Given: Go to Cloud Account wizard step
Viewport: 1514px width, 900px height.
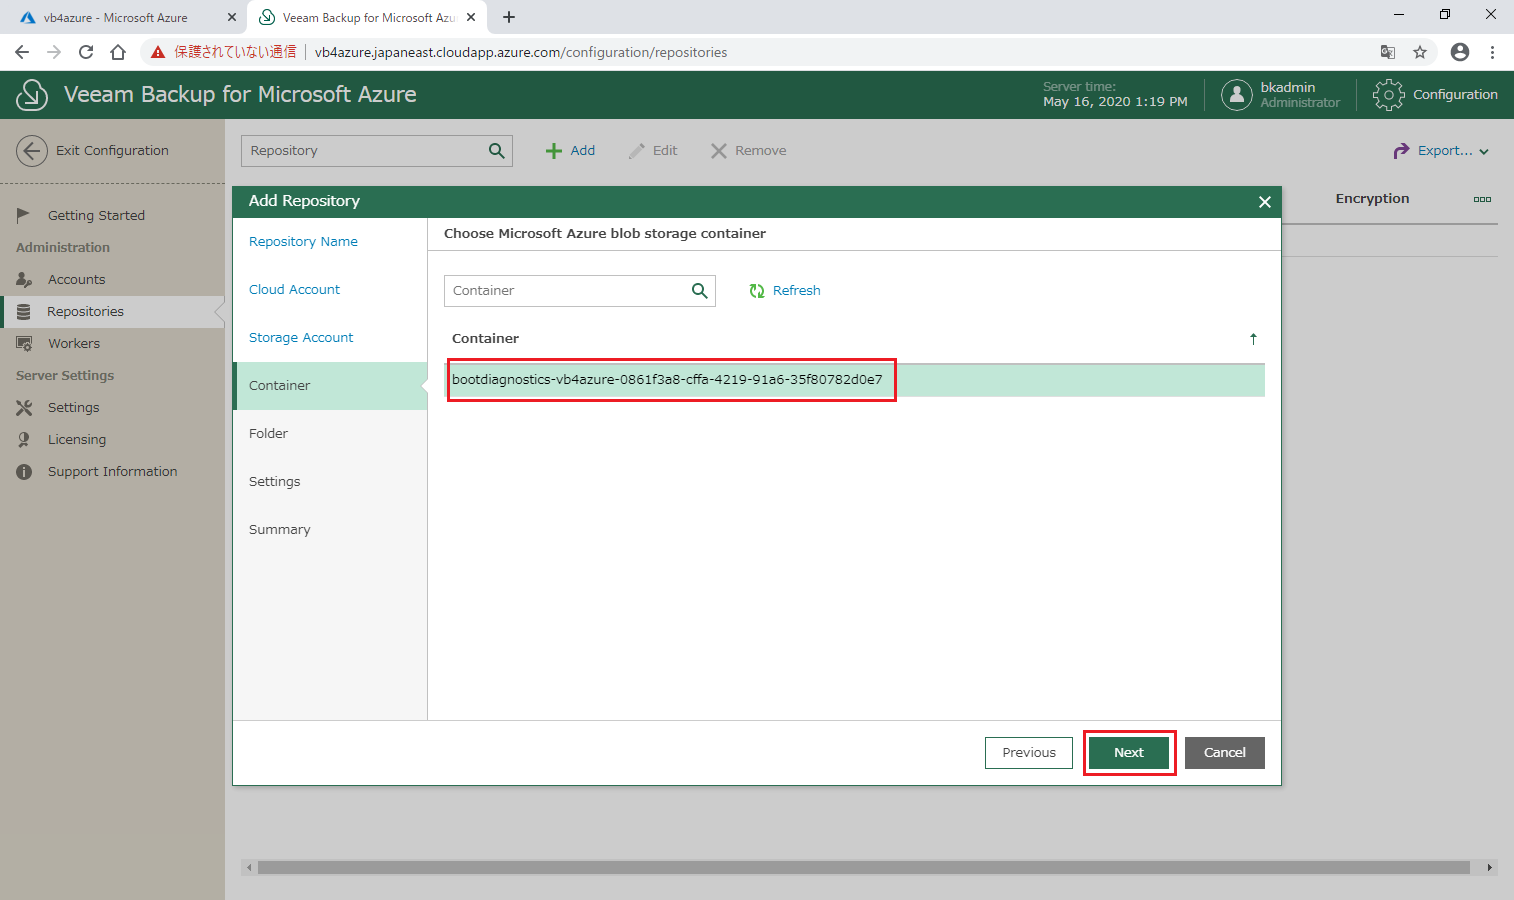Looking at the screenshot, I should coord(294,290).
